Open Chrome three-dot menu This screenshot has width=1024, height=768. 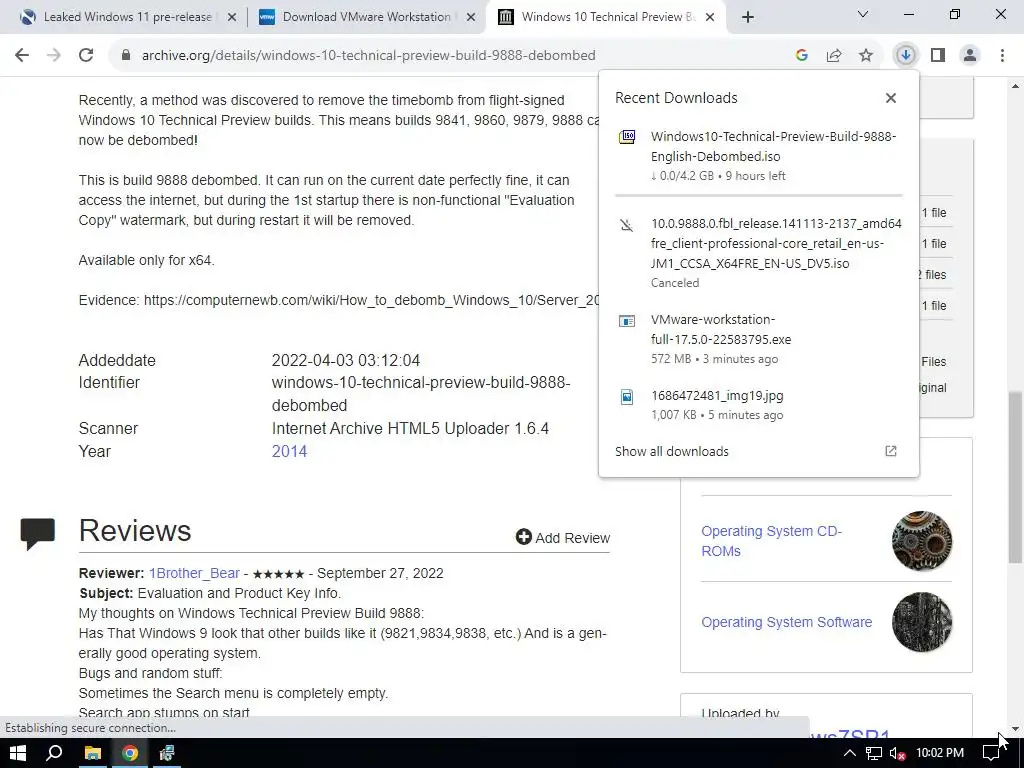pyautogui.click(x=1002, y=56)
